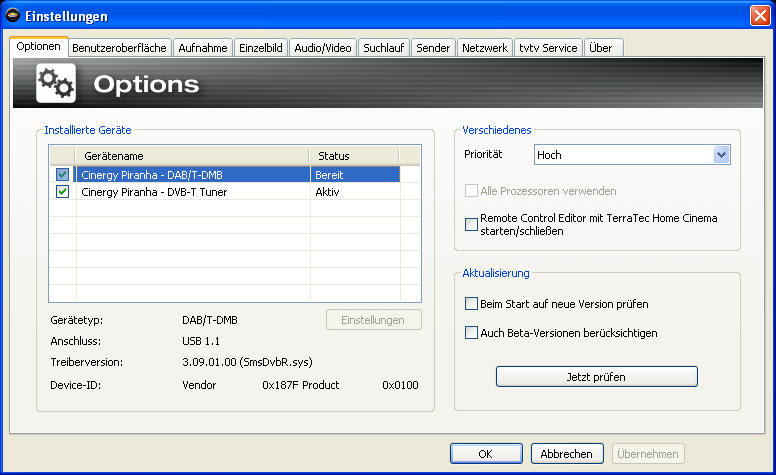776x475 pixels.
Task: Sort device list by Gerätename column header
Action: tap(190, 156)
